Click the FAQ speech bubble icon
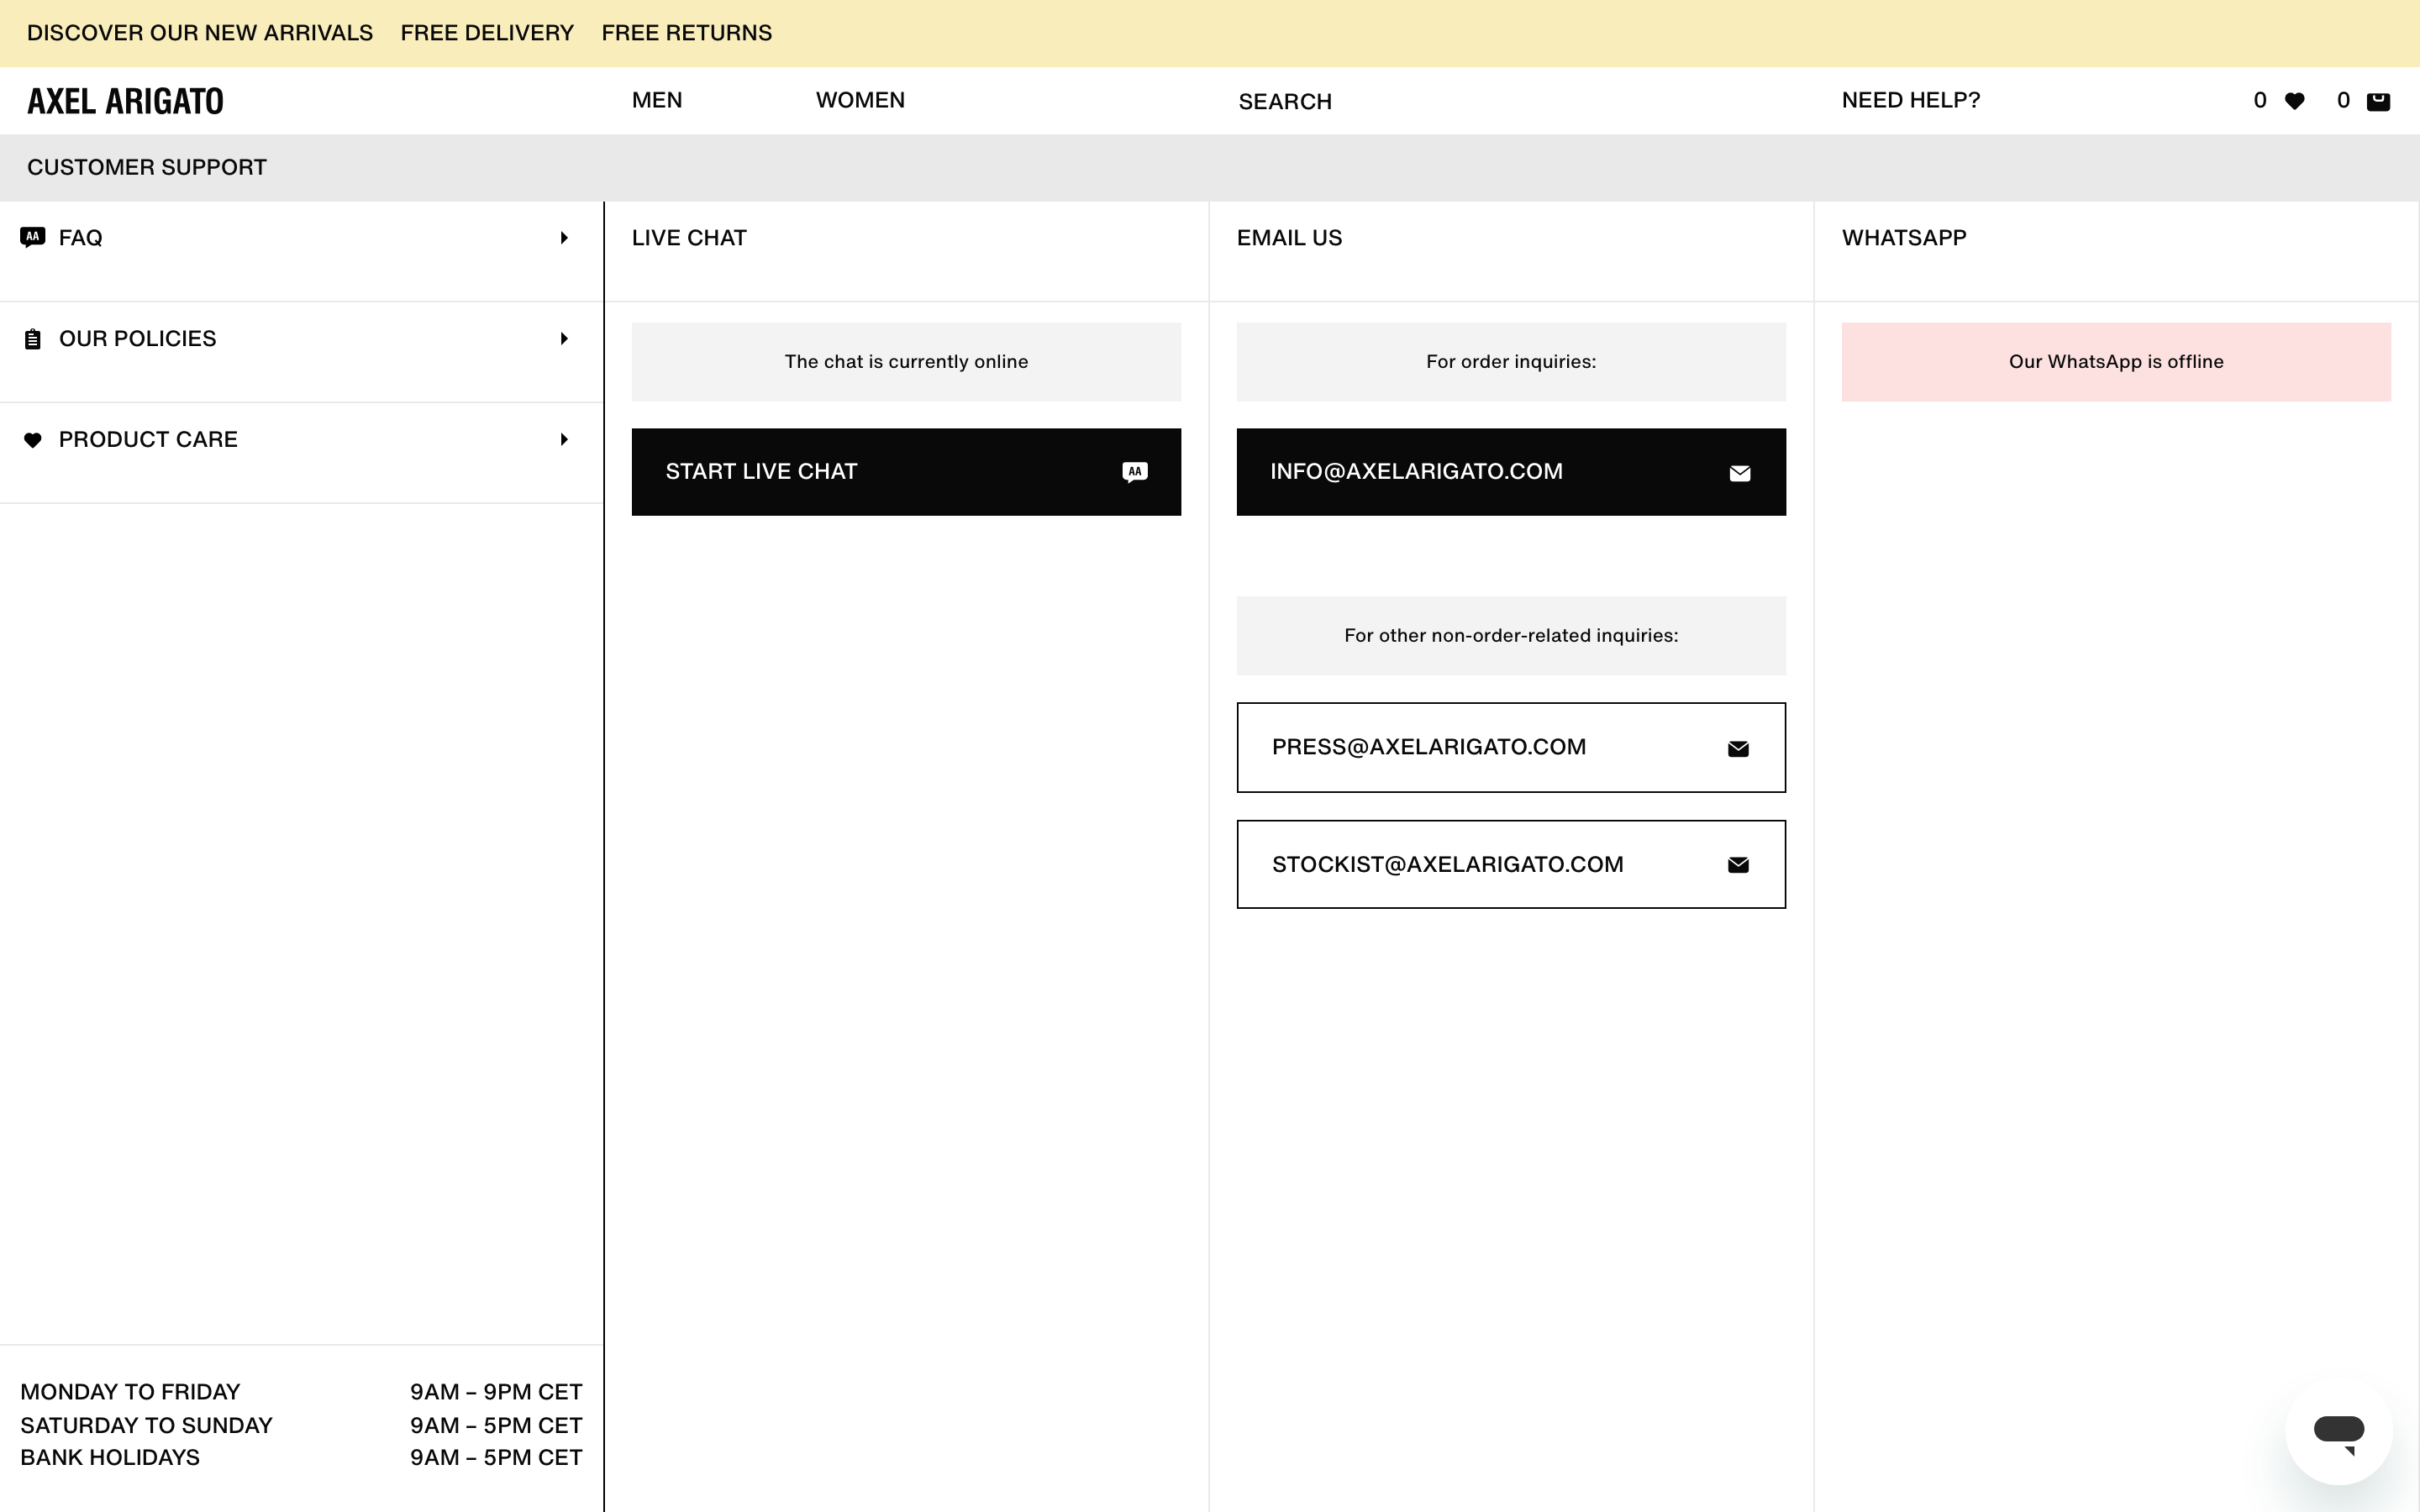 [x=33, y=237]
